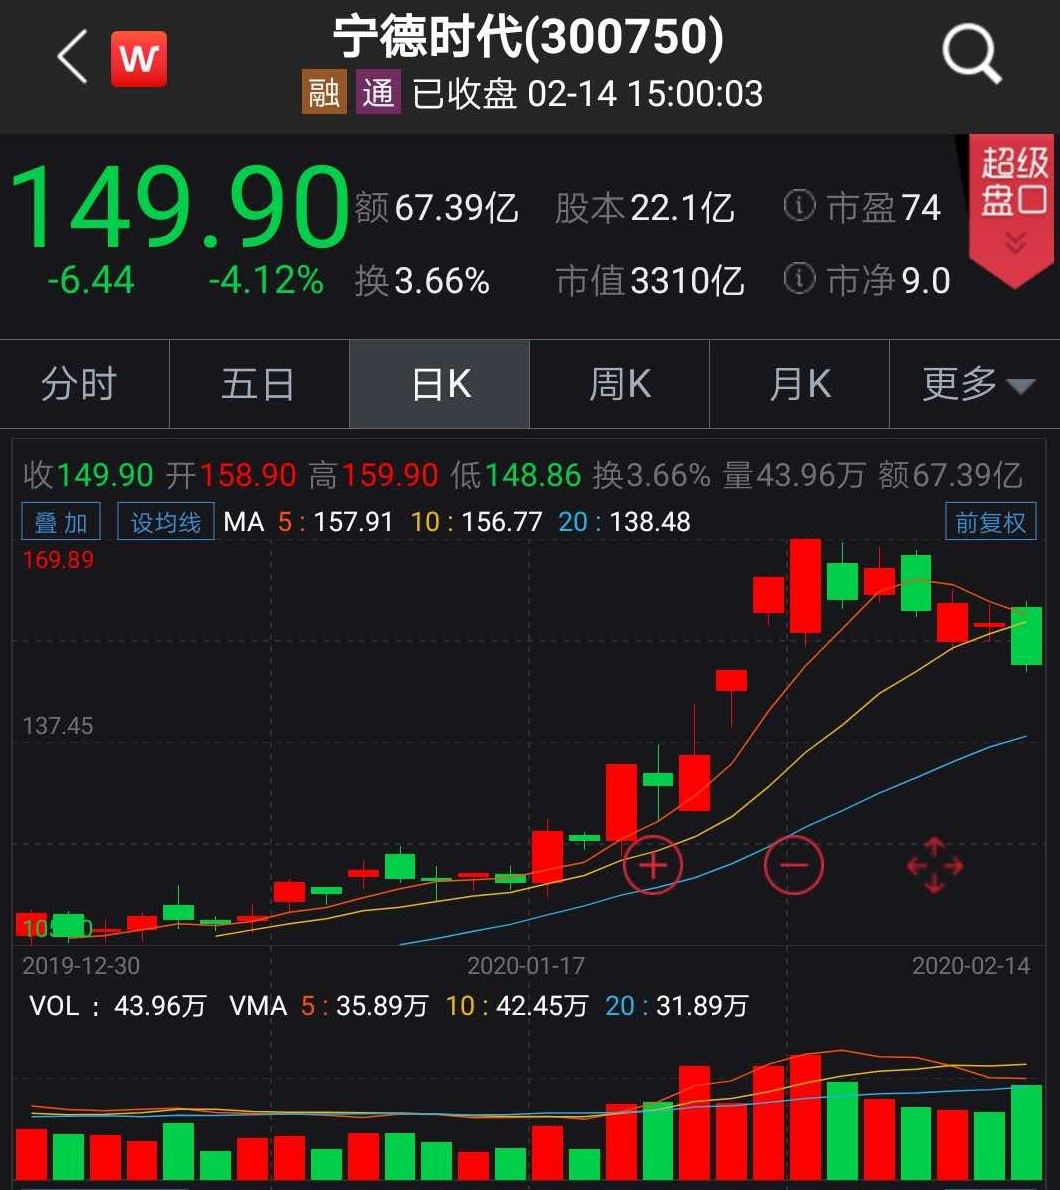This screenshot has height=1190, width=1060.
Task: Tap the 设均线 button
Action: 165,522
